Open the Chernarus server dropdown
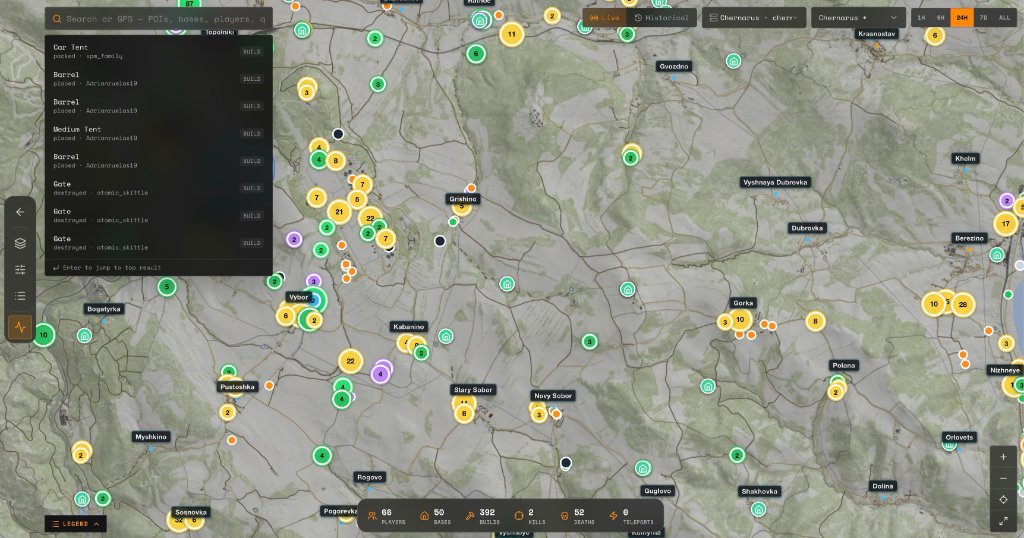 coord(754,18)
